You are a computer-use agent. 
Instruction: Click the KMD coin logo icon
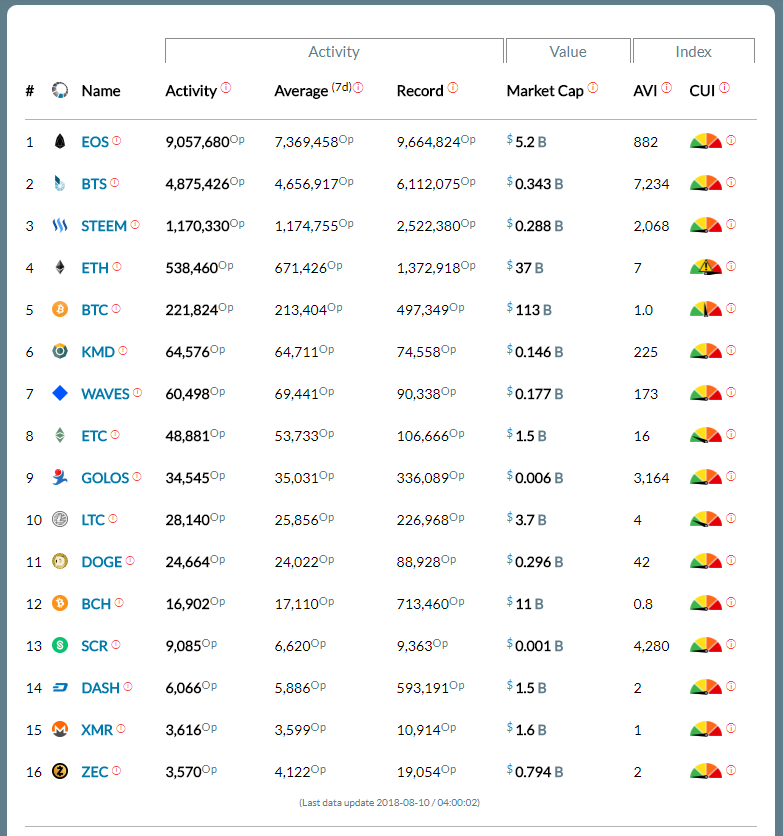click(x=60, y=351)
